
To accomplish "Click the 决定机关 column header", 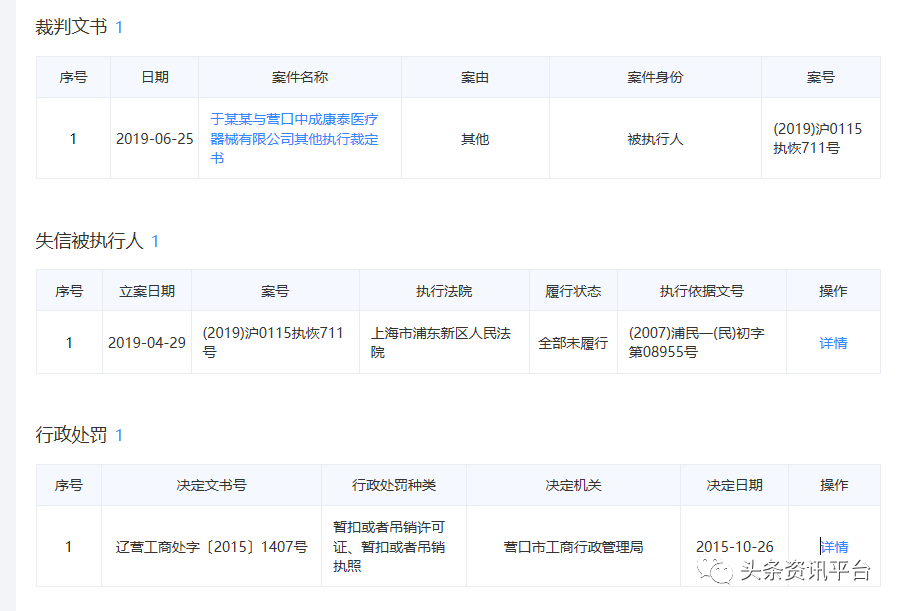I will pyautogui.click(x=573, y=485).
